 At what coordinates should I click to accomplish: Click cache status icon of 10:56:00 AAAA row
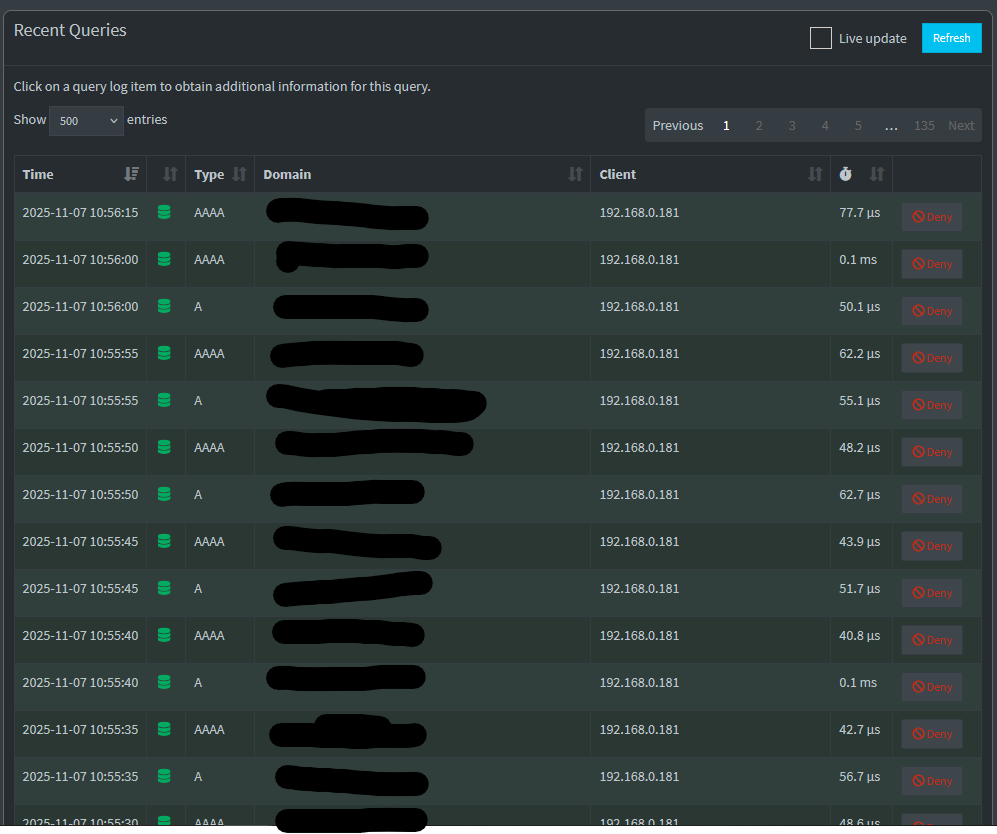point(164,259)
